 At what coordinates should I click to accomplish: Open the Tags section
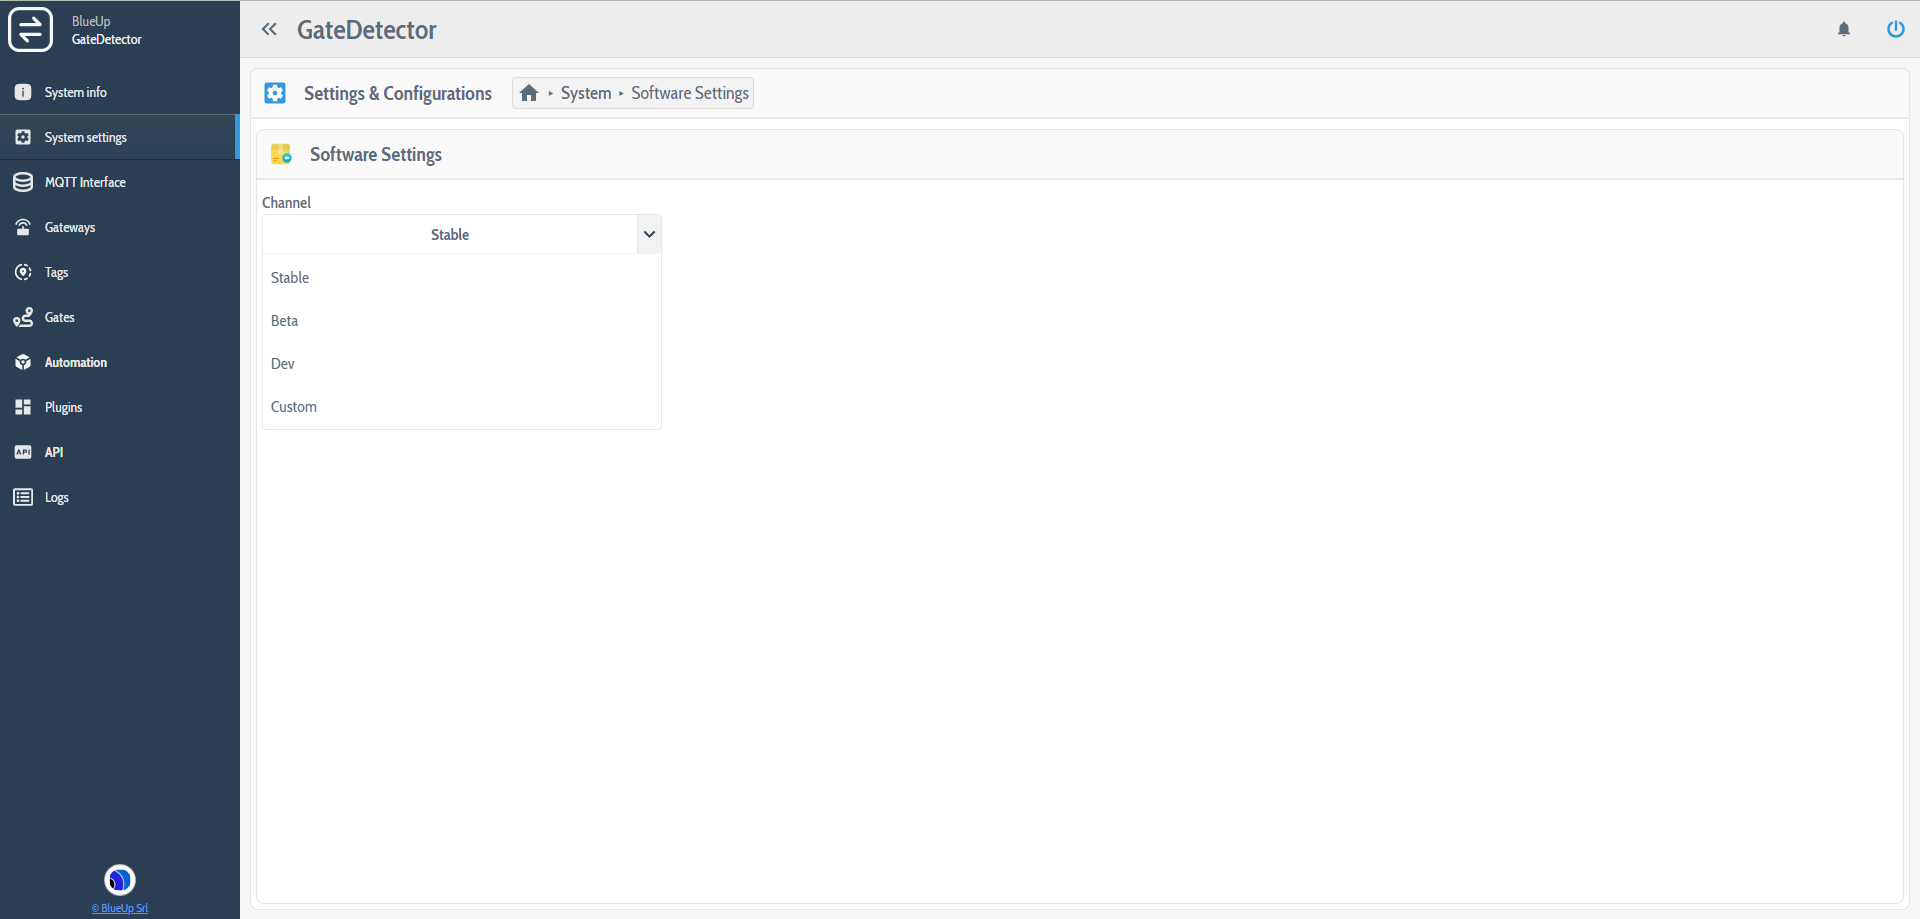click(x=56, y=272)
